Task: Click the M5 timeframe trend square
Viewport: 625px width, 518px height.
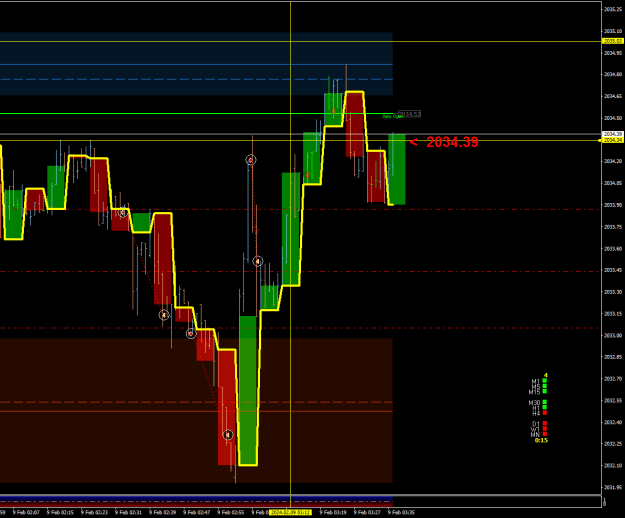Action: (545, 386)
